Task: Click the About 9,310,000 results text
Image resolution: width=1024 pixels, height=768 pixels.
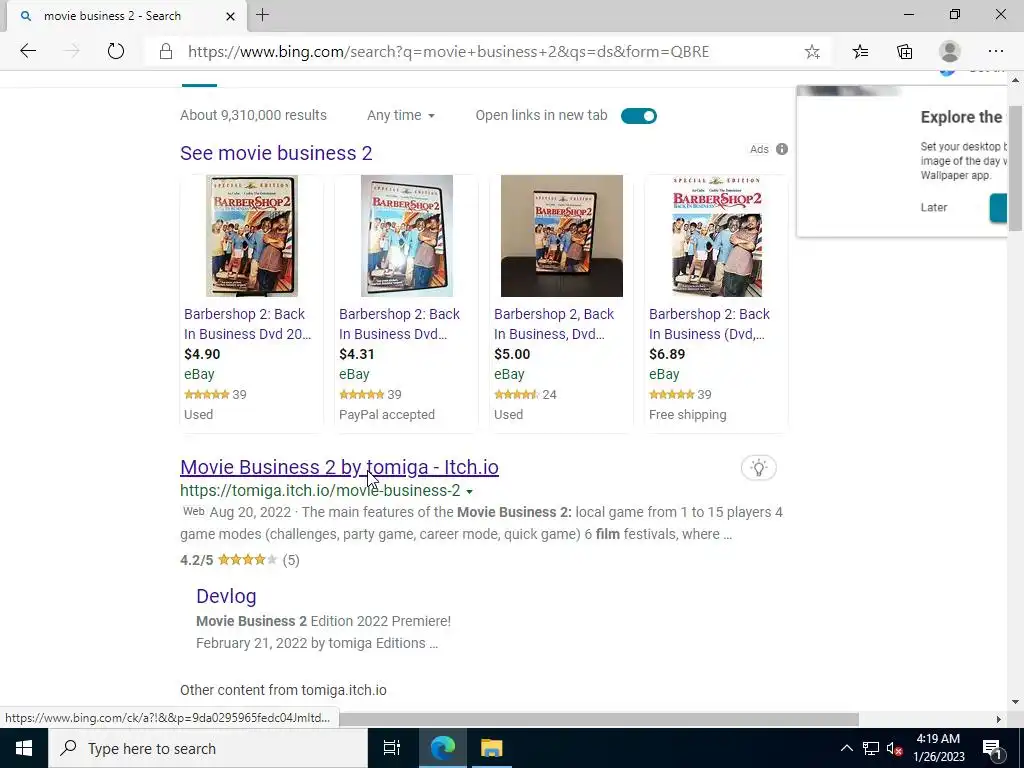Action: (x=253, y=116)
